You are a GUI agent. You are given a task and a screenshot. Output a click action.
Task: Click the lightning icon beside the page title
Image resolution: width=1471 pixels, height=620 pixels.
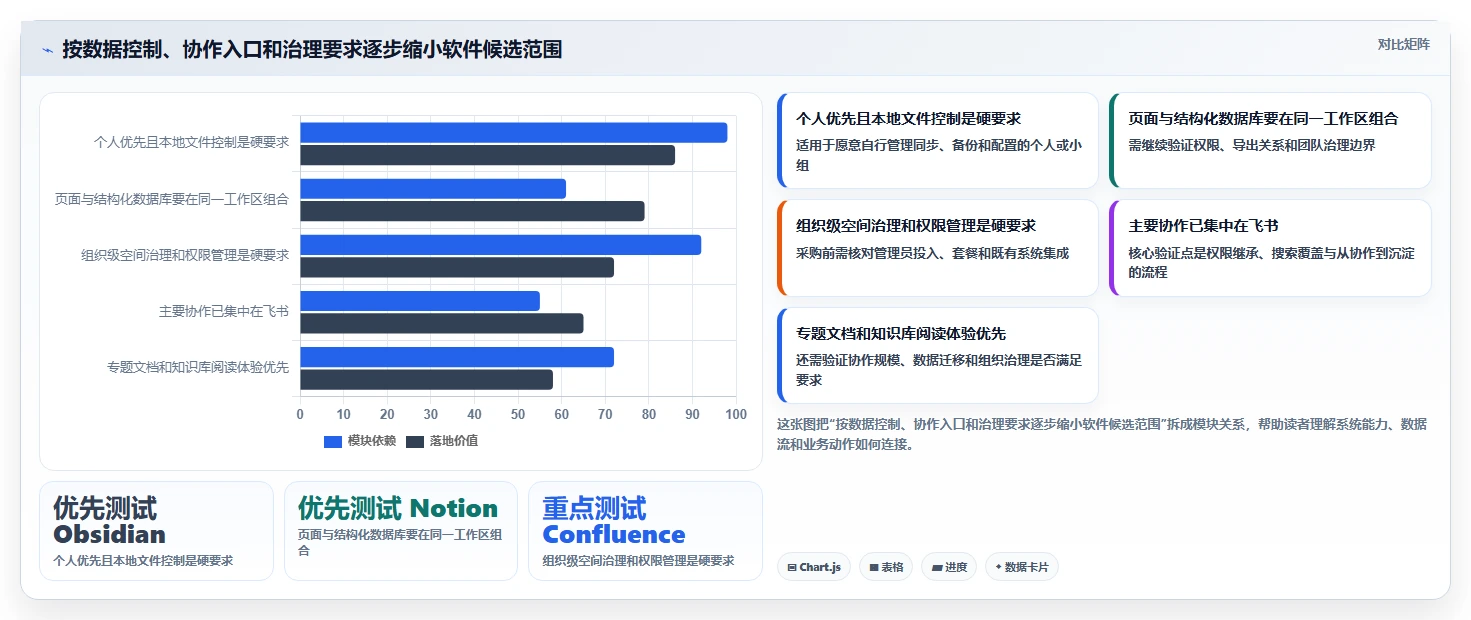point(47,50)
